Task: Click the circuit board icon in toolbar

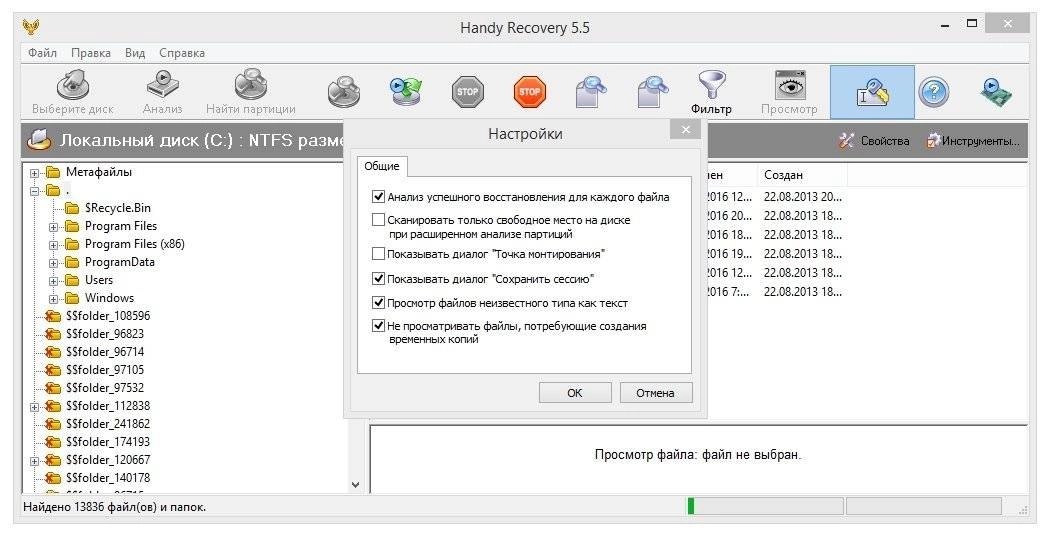Action: 996,92
